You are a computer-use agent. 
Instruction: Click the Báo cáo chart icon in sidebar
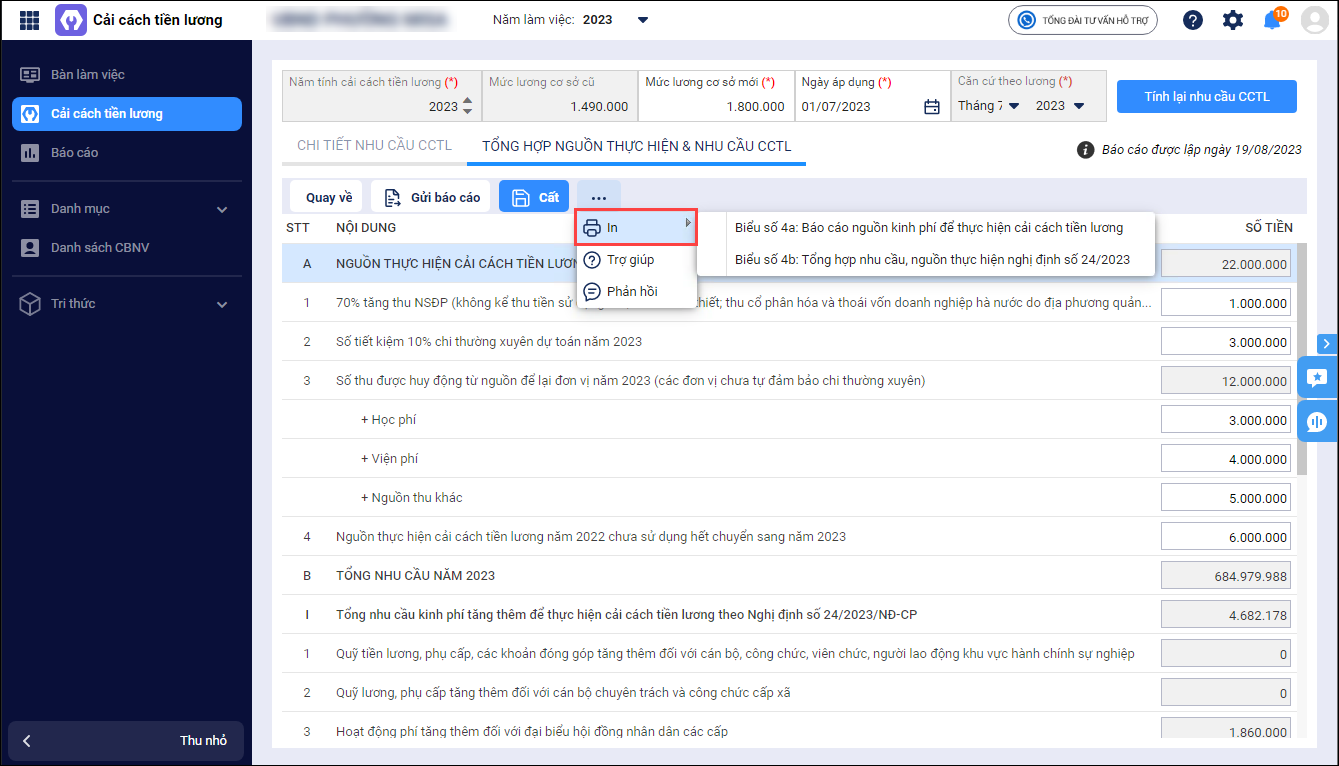(x=30, y=153)
